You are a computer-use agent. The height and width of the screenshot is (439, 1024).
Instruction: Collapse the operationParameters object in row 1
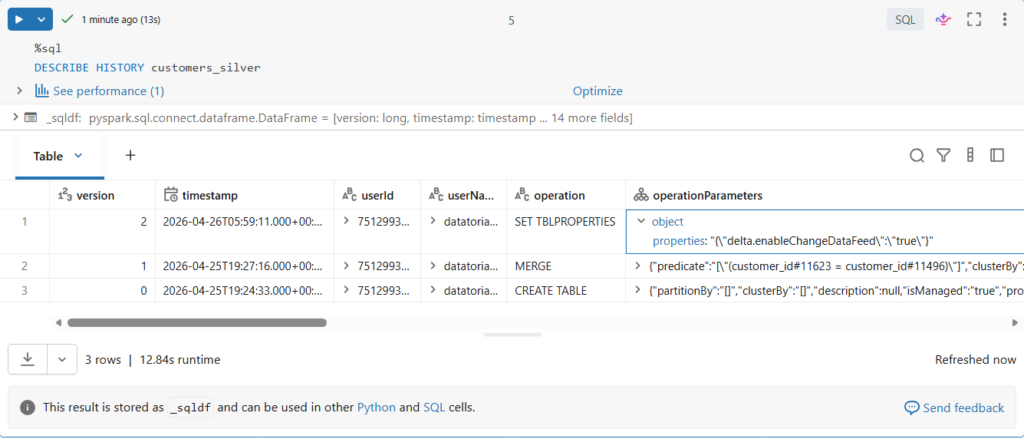(x=641, y=222)
